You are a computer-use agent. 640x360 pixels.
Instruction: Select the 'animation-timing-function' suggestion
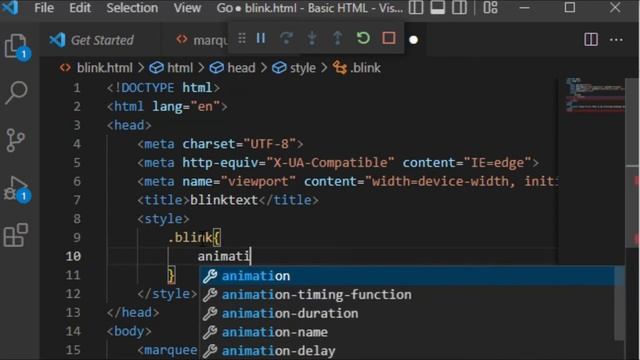pos(411,295)
